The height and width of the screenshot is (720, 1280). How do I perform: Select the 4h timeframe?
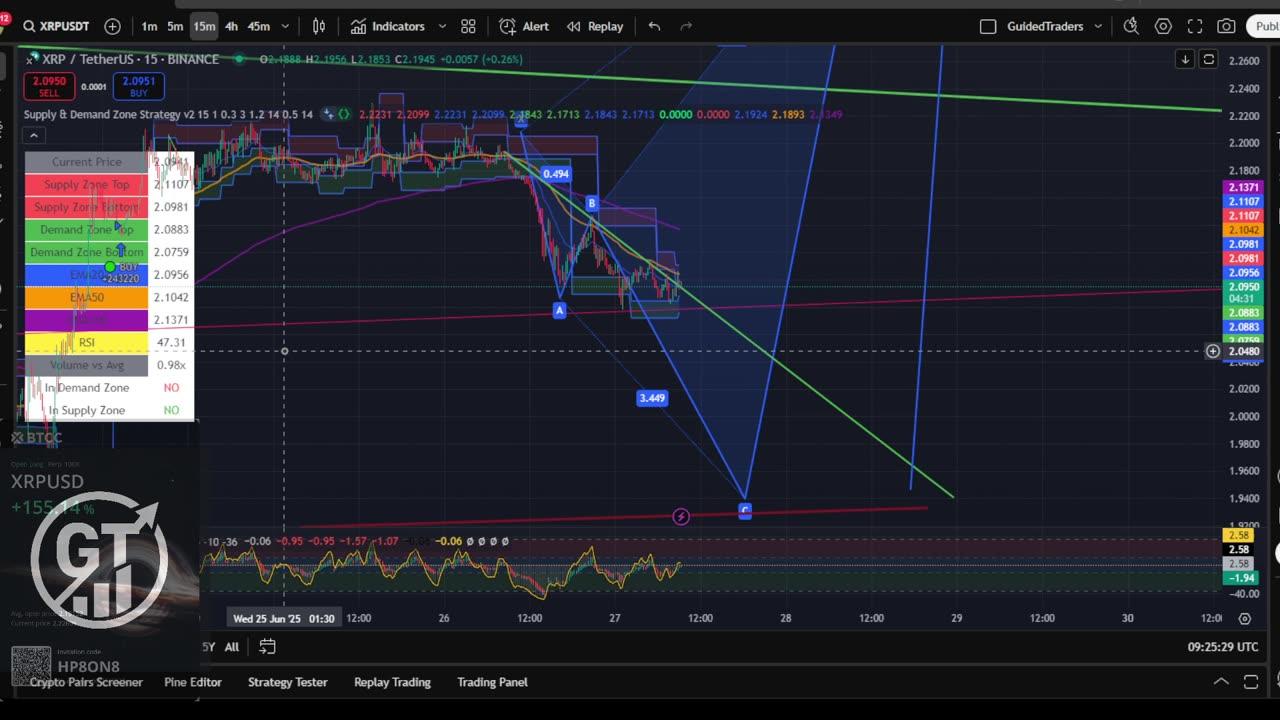[231, 26]
